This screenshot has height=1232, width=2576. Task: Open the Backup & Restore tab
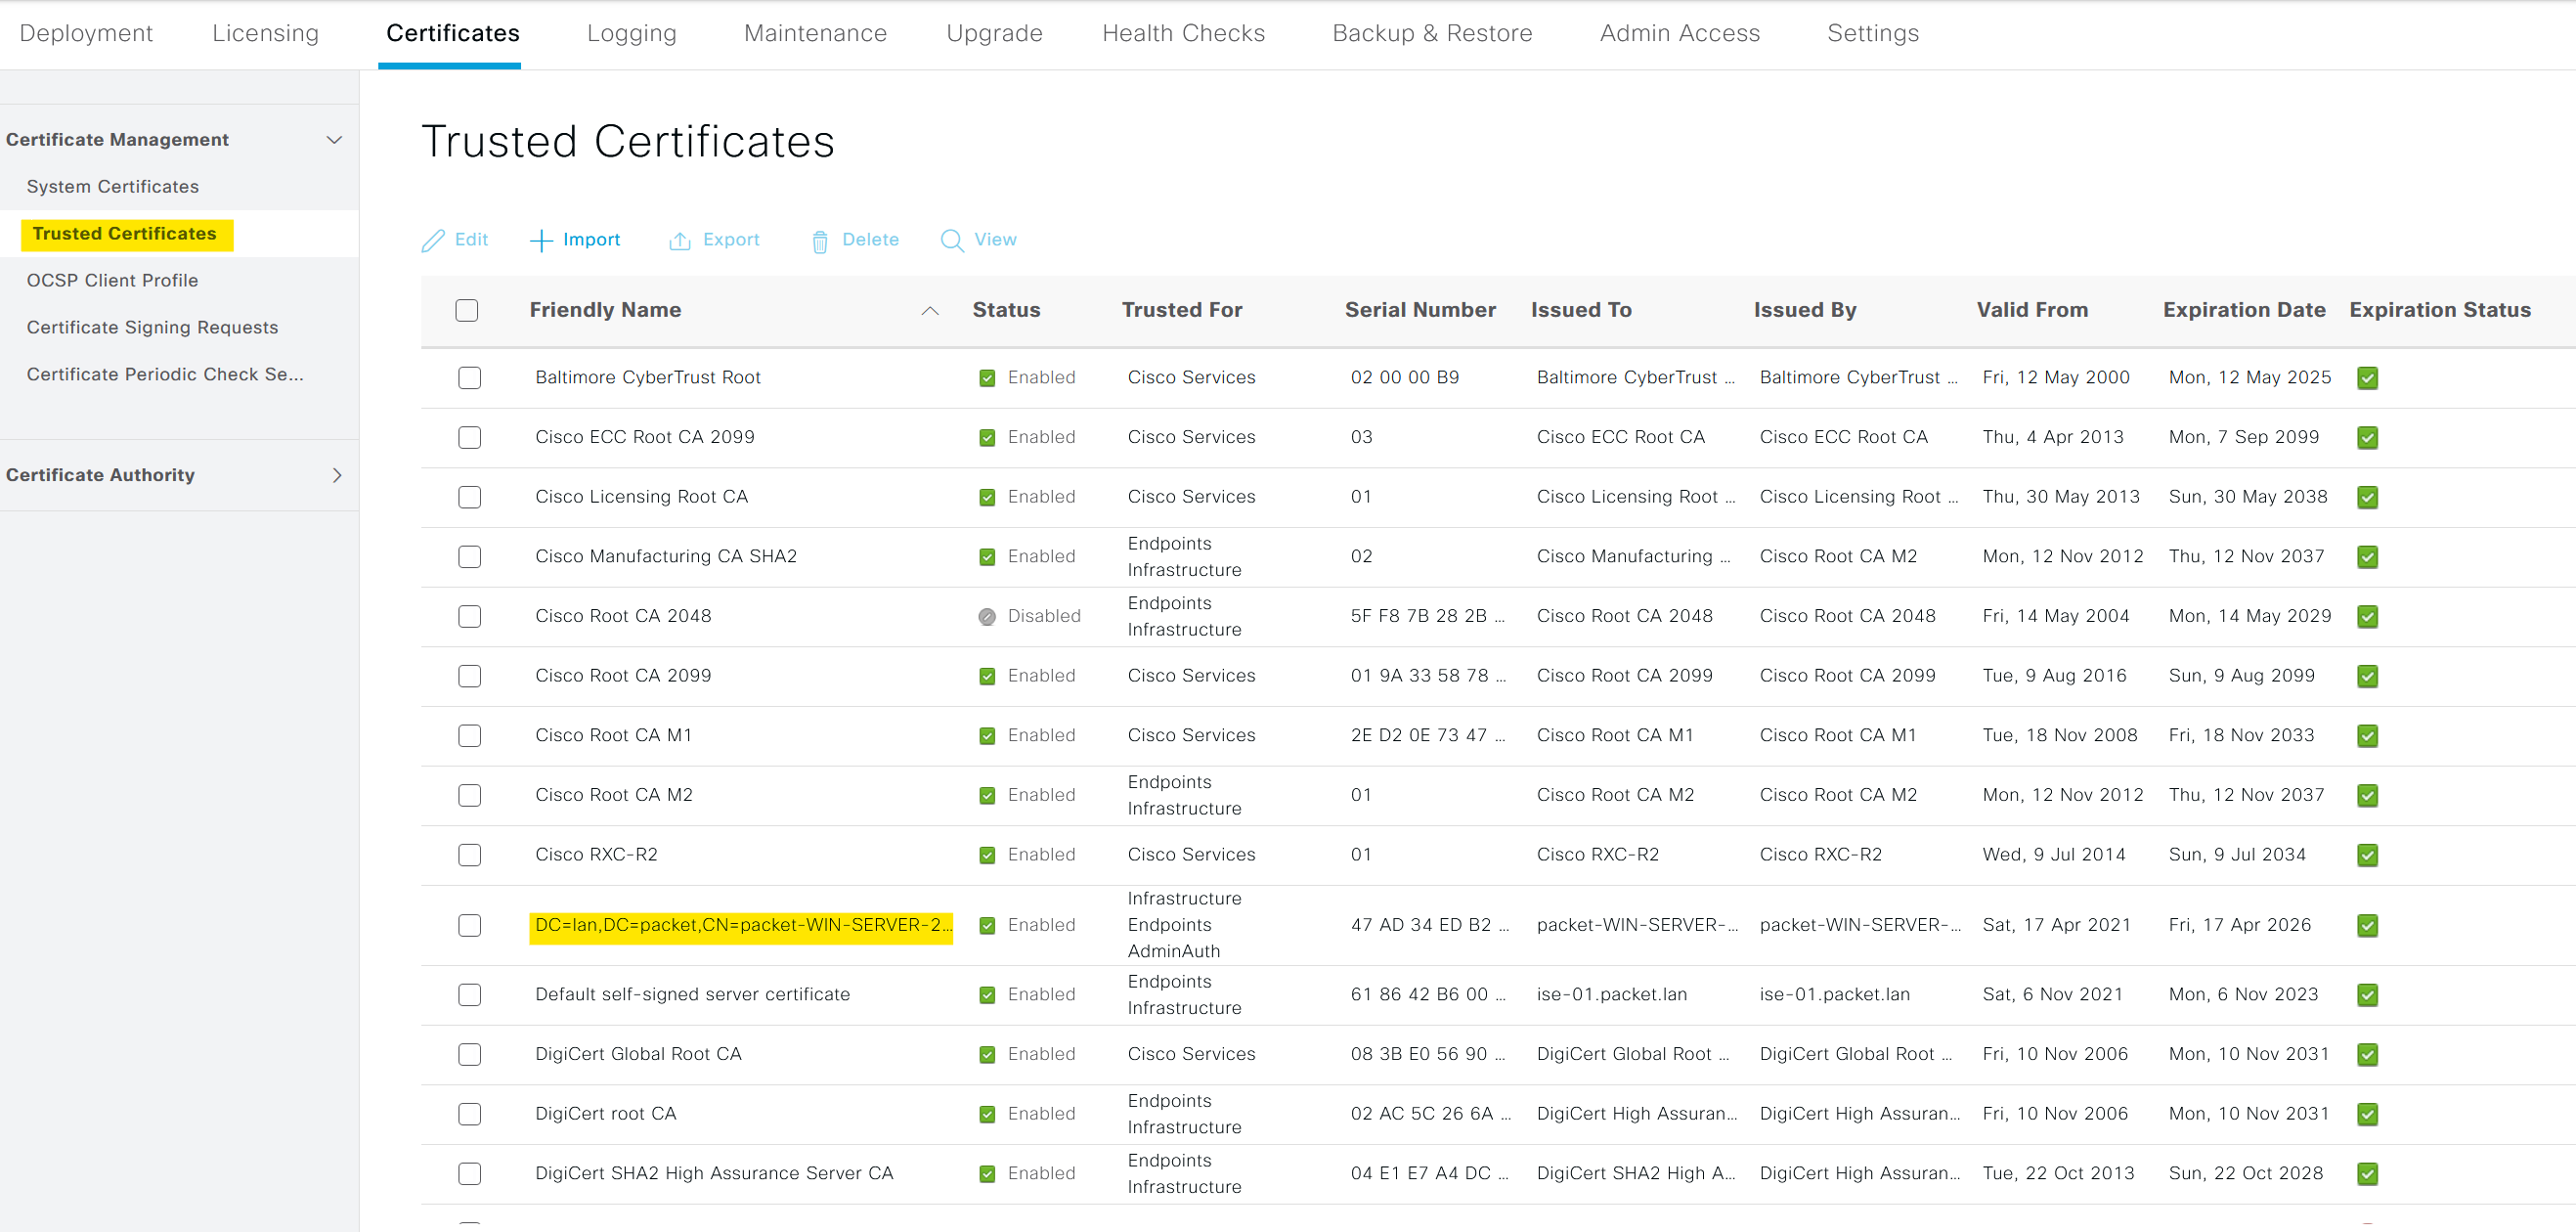click(x=1432, y=32)
